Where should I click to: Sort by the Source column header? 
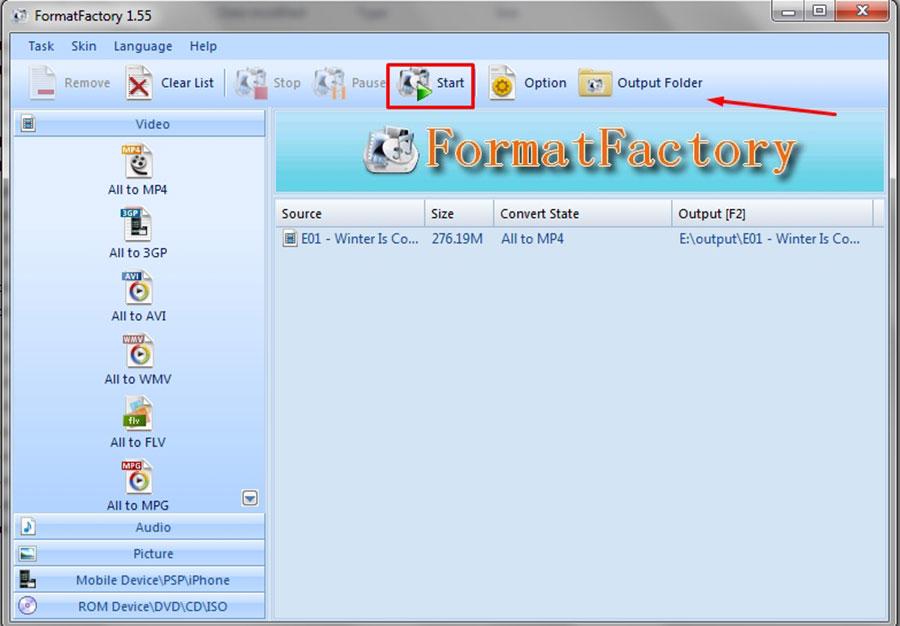click(x=350, y=213)
